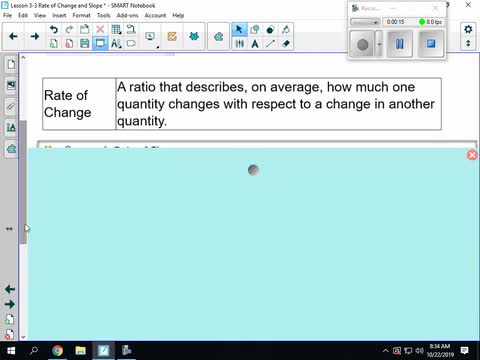Open the Add-ons menu

click(x=127, y=15)
